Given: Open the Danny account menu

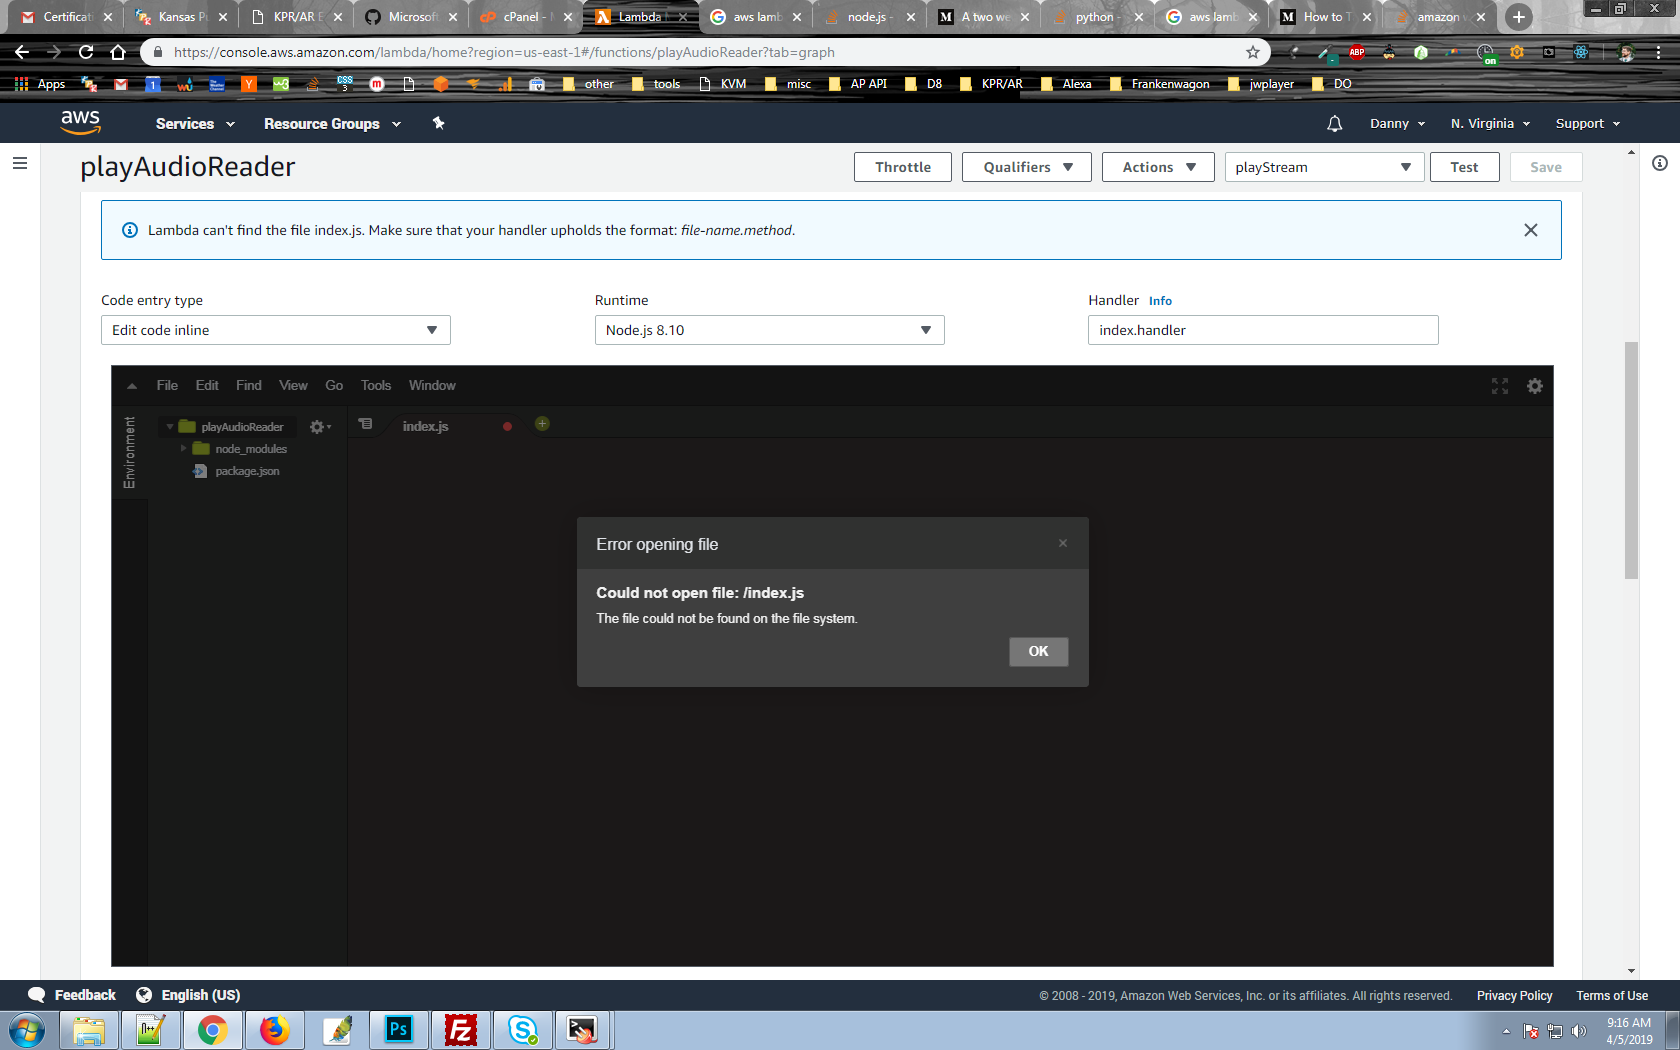Looking at the screenshot, I should tap(1397, 124).
